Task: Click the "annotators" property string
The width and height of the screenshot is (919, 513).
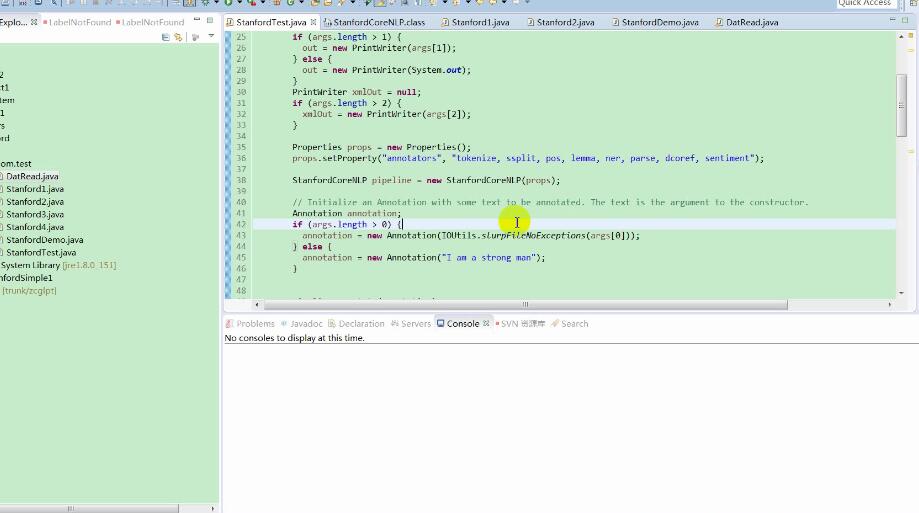Action: pyautogui.click(x=412, y=158)
